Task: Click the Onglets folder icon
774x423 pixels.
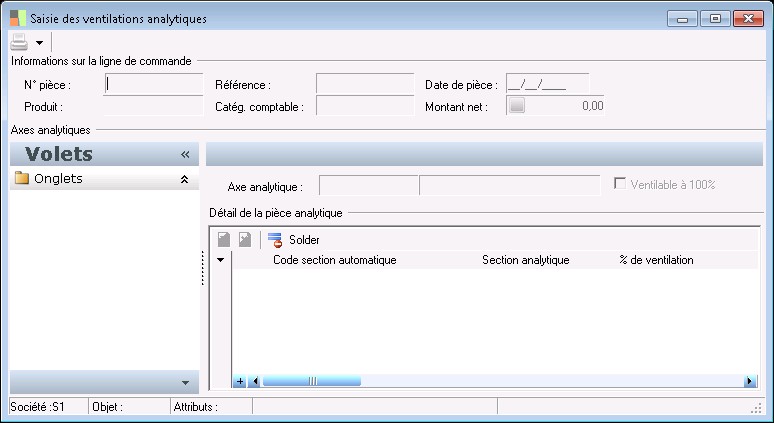Action: [x=22, y=179]
